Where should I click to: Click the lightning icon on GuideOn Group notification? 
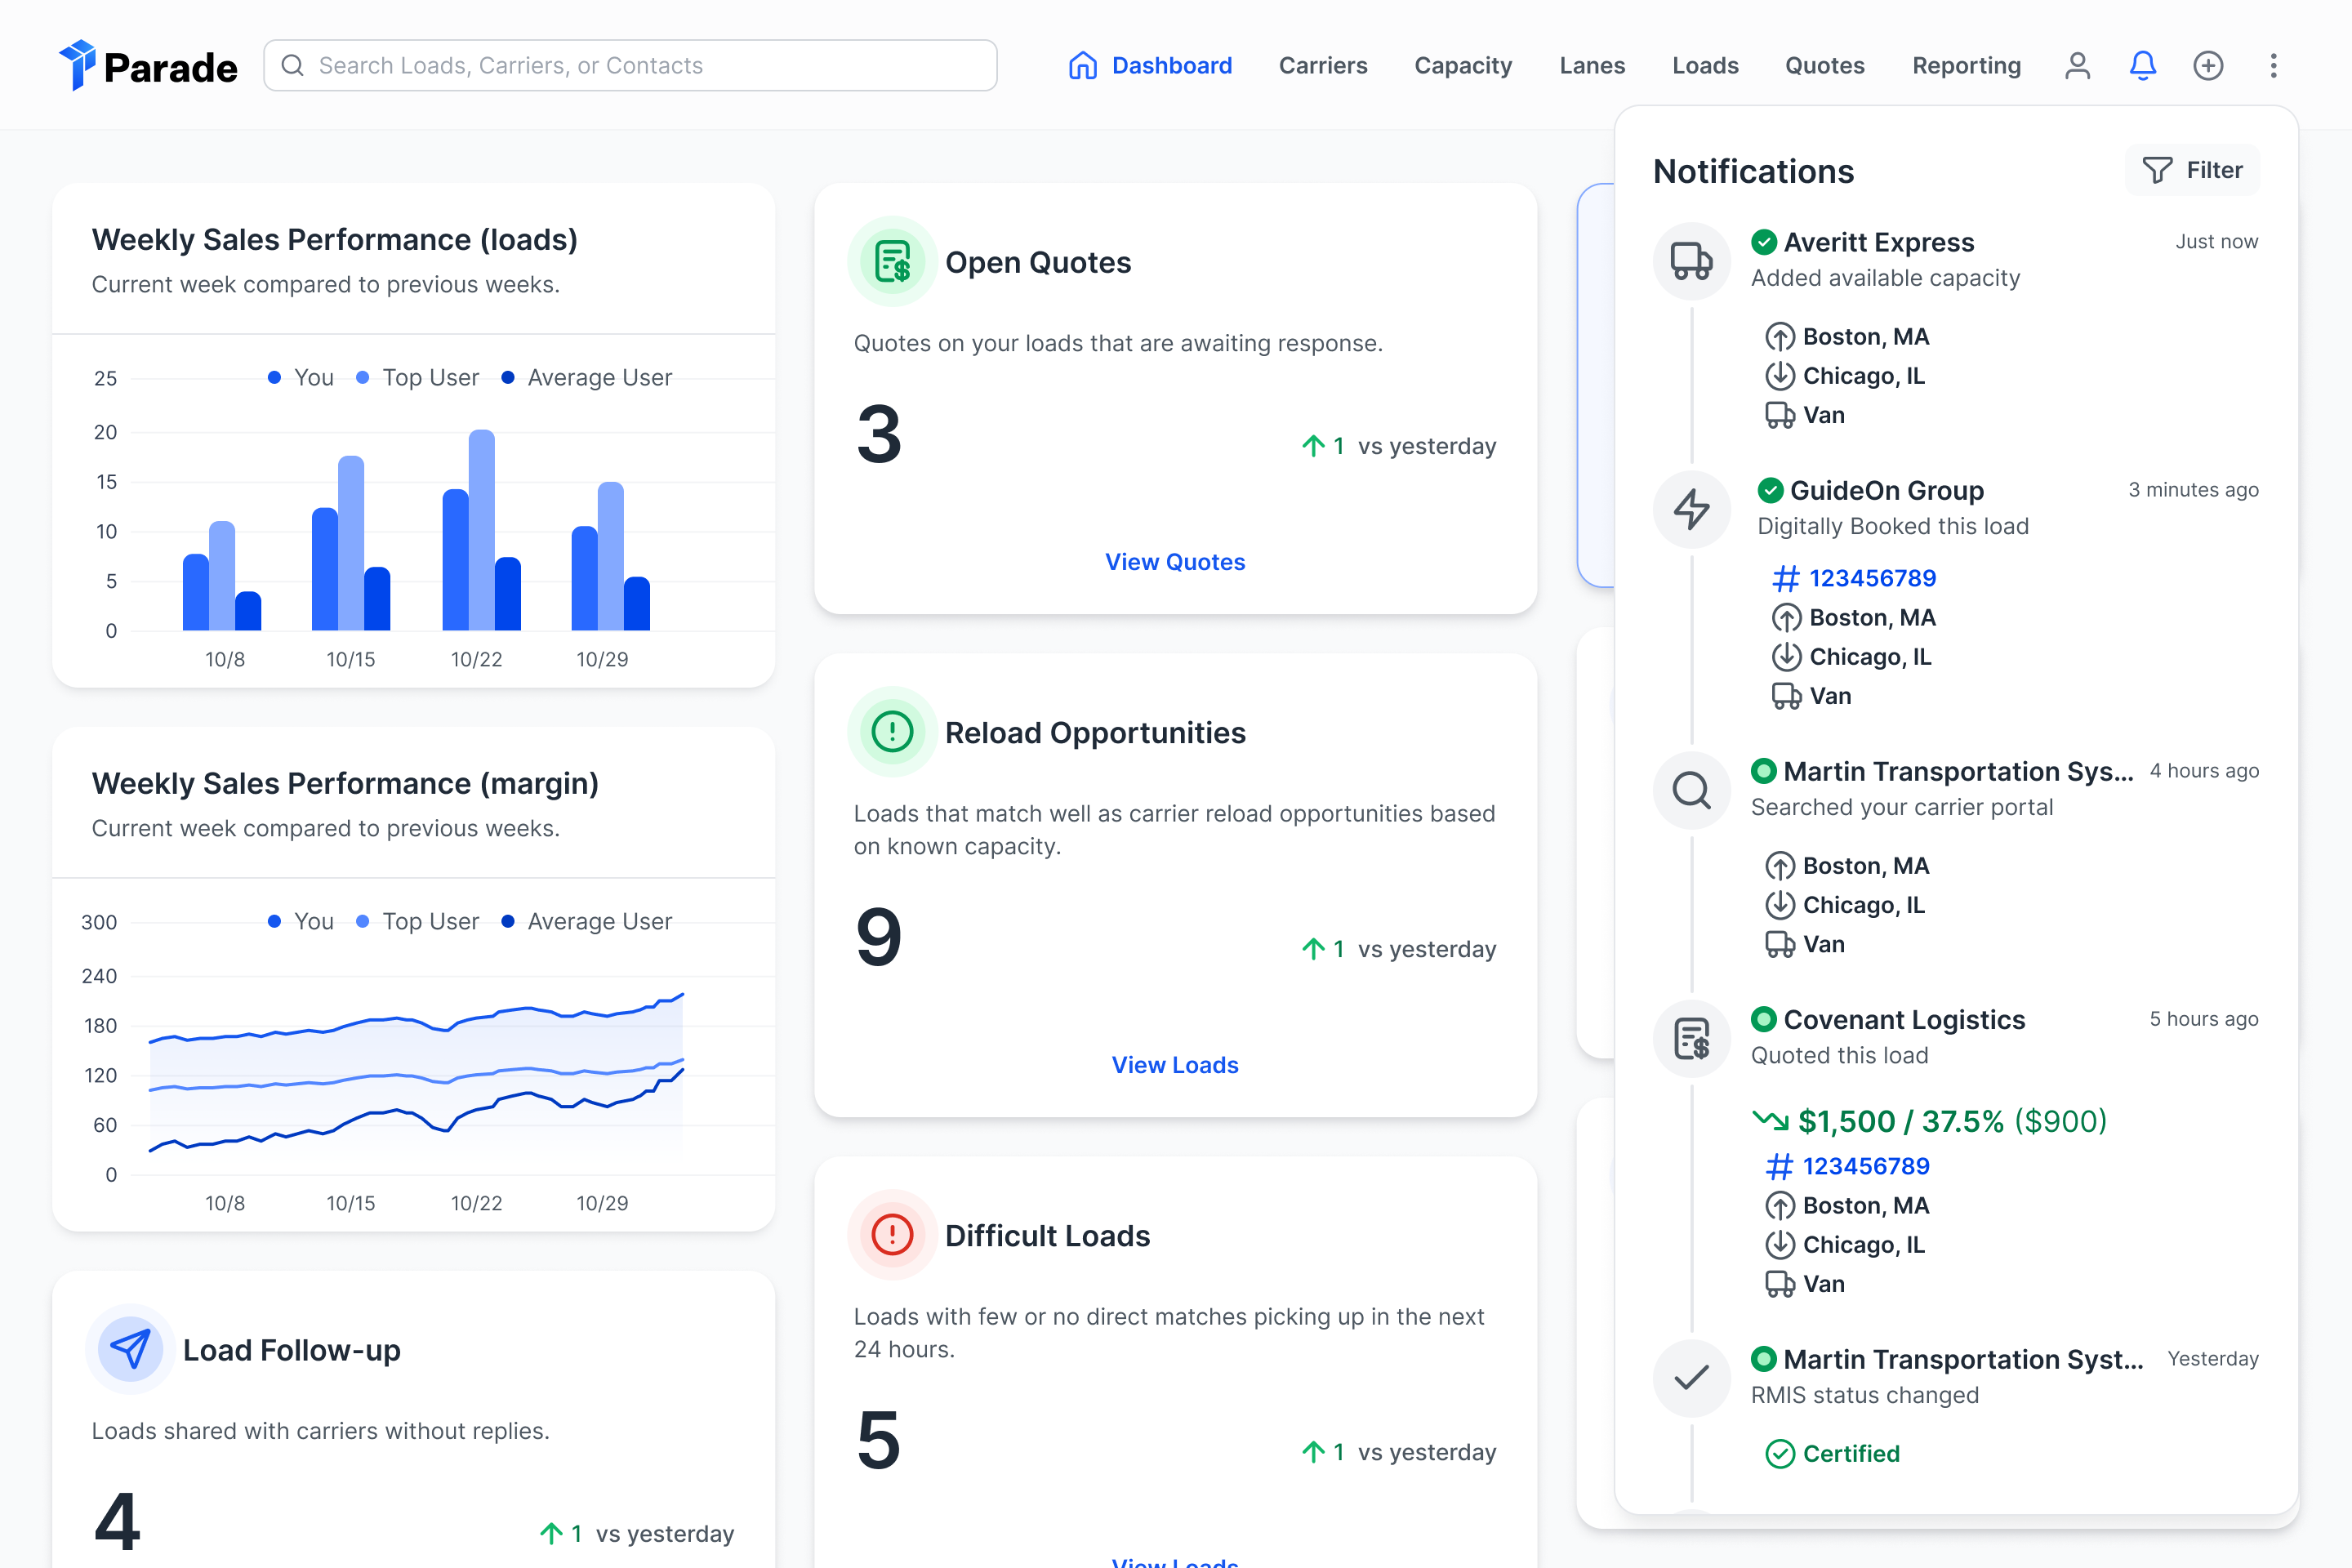pos(1692,510)
